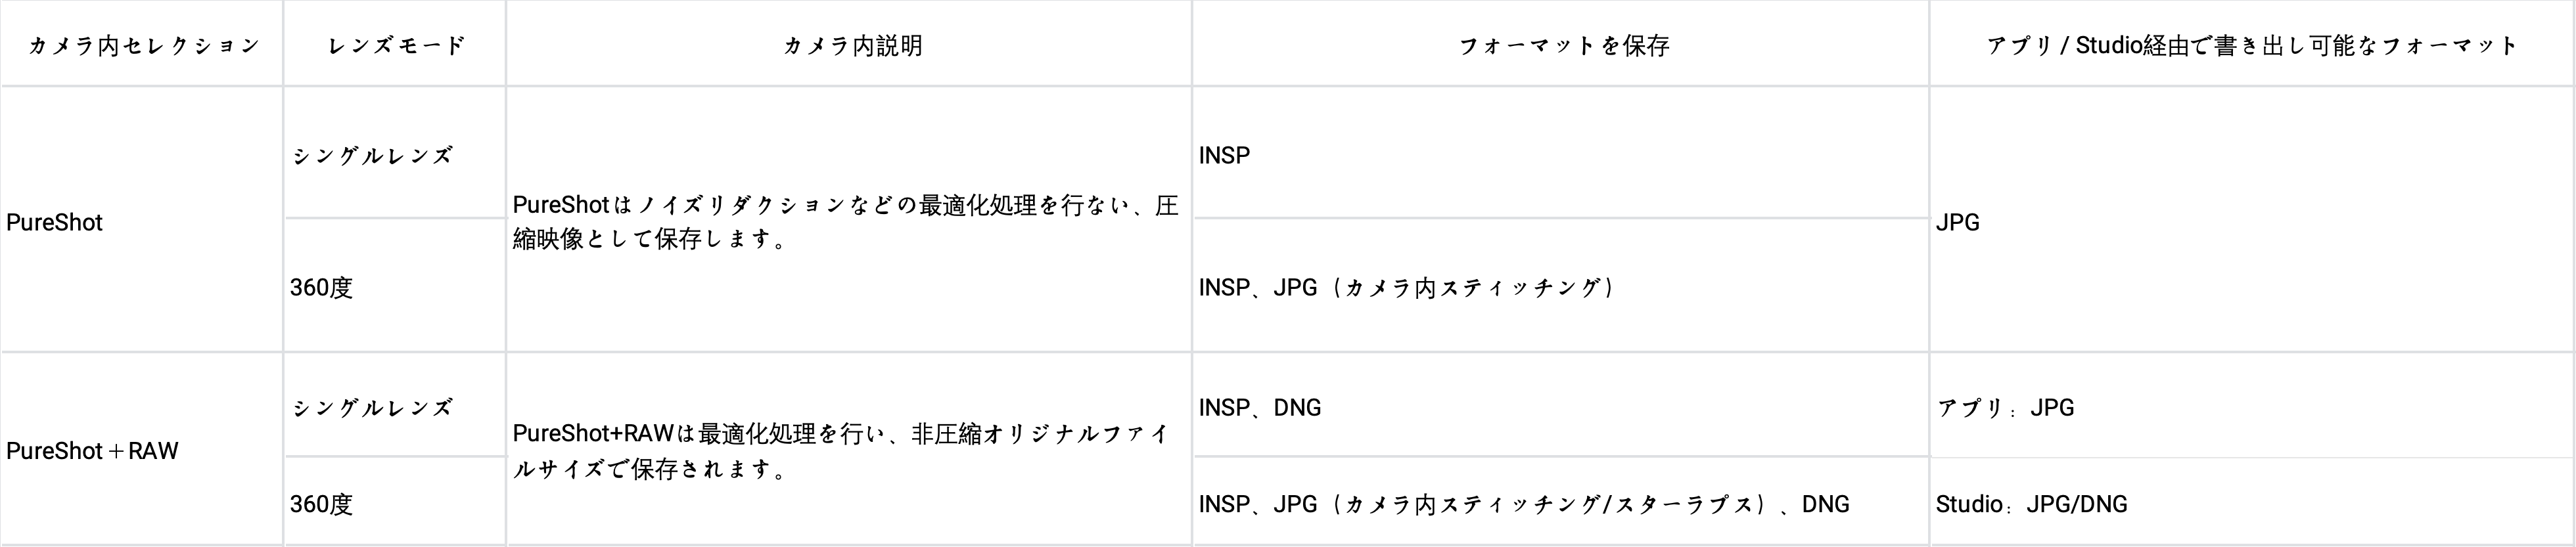Viewport: 2576px width, 547px height.
Task: Click the Studio：JPG/DNG export cell
Action: pyautogui.click(x=2032, y=504)
